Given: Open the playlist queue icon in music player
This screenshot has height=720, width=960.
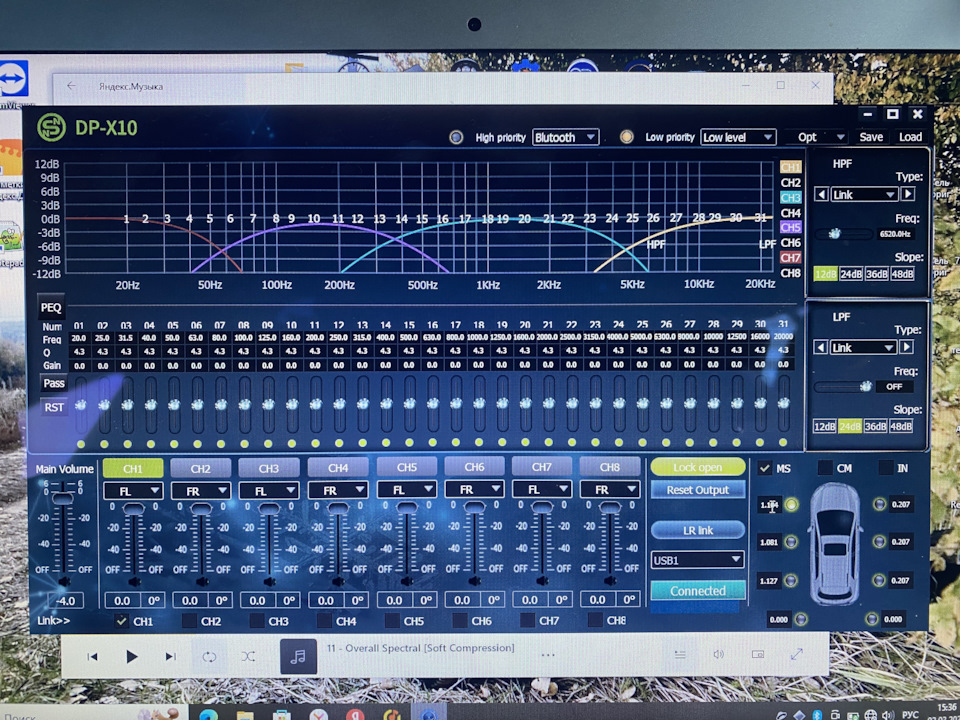Looking at the screenshot, I should click(x=680, y=654).
